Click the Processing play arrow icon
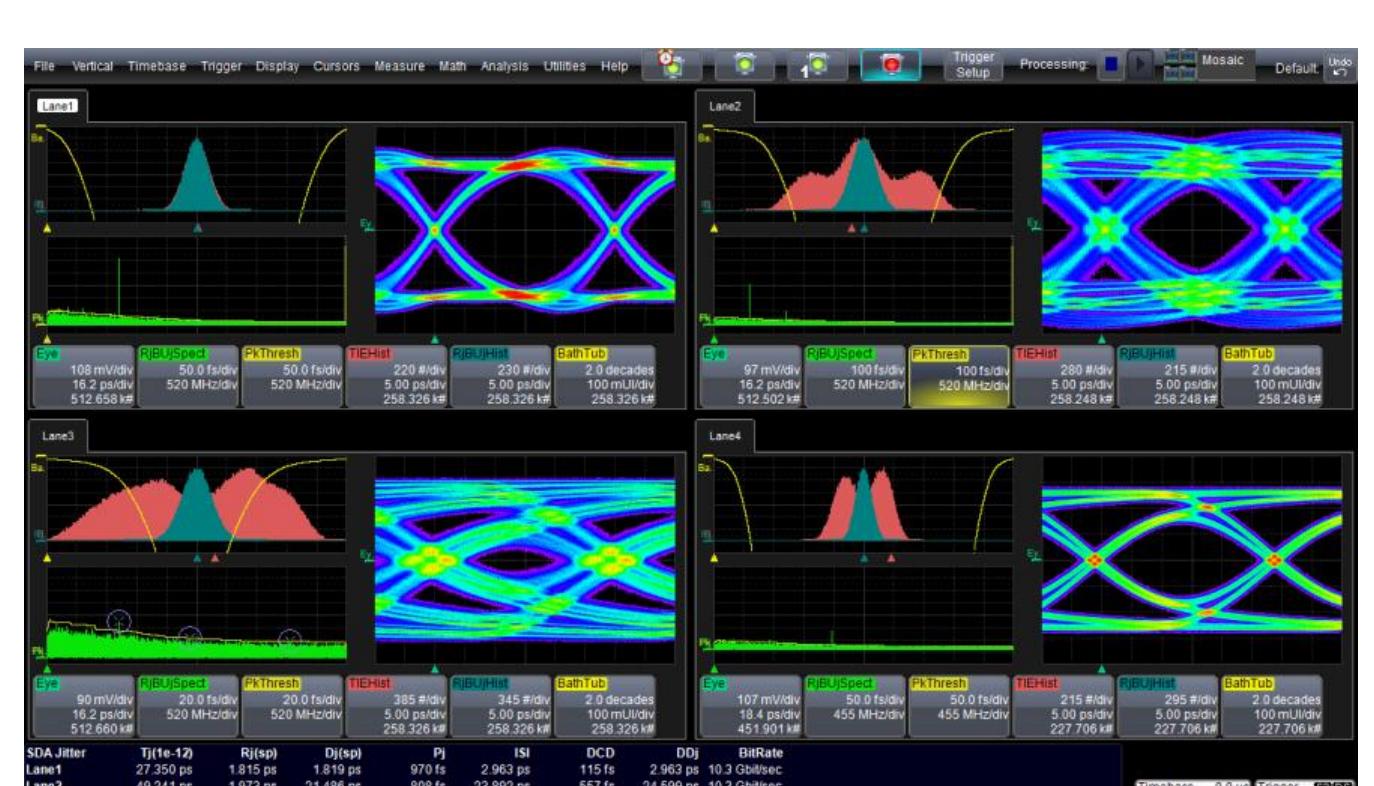The image size is (1374, 786). pyautogui.click(x=1140, y=63)
